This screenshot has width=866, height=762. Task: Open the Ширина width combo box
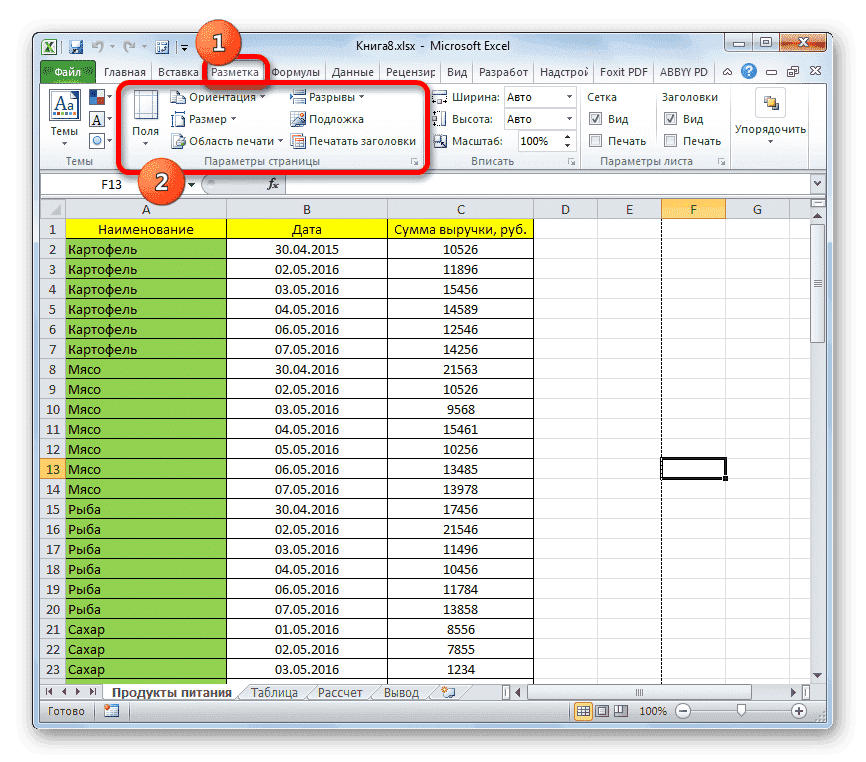click(540, 97)
